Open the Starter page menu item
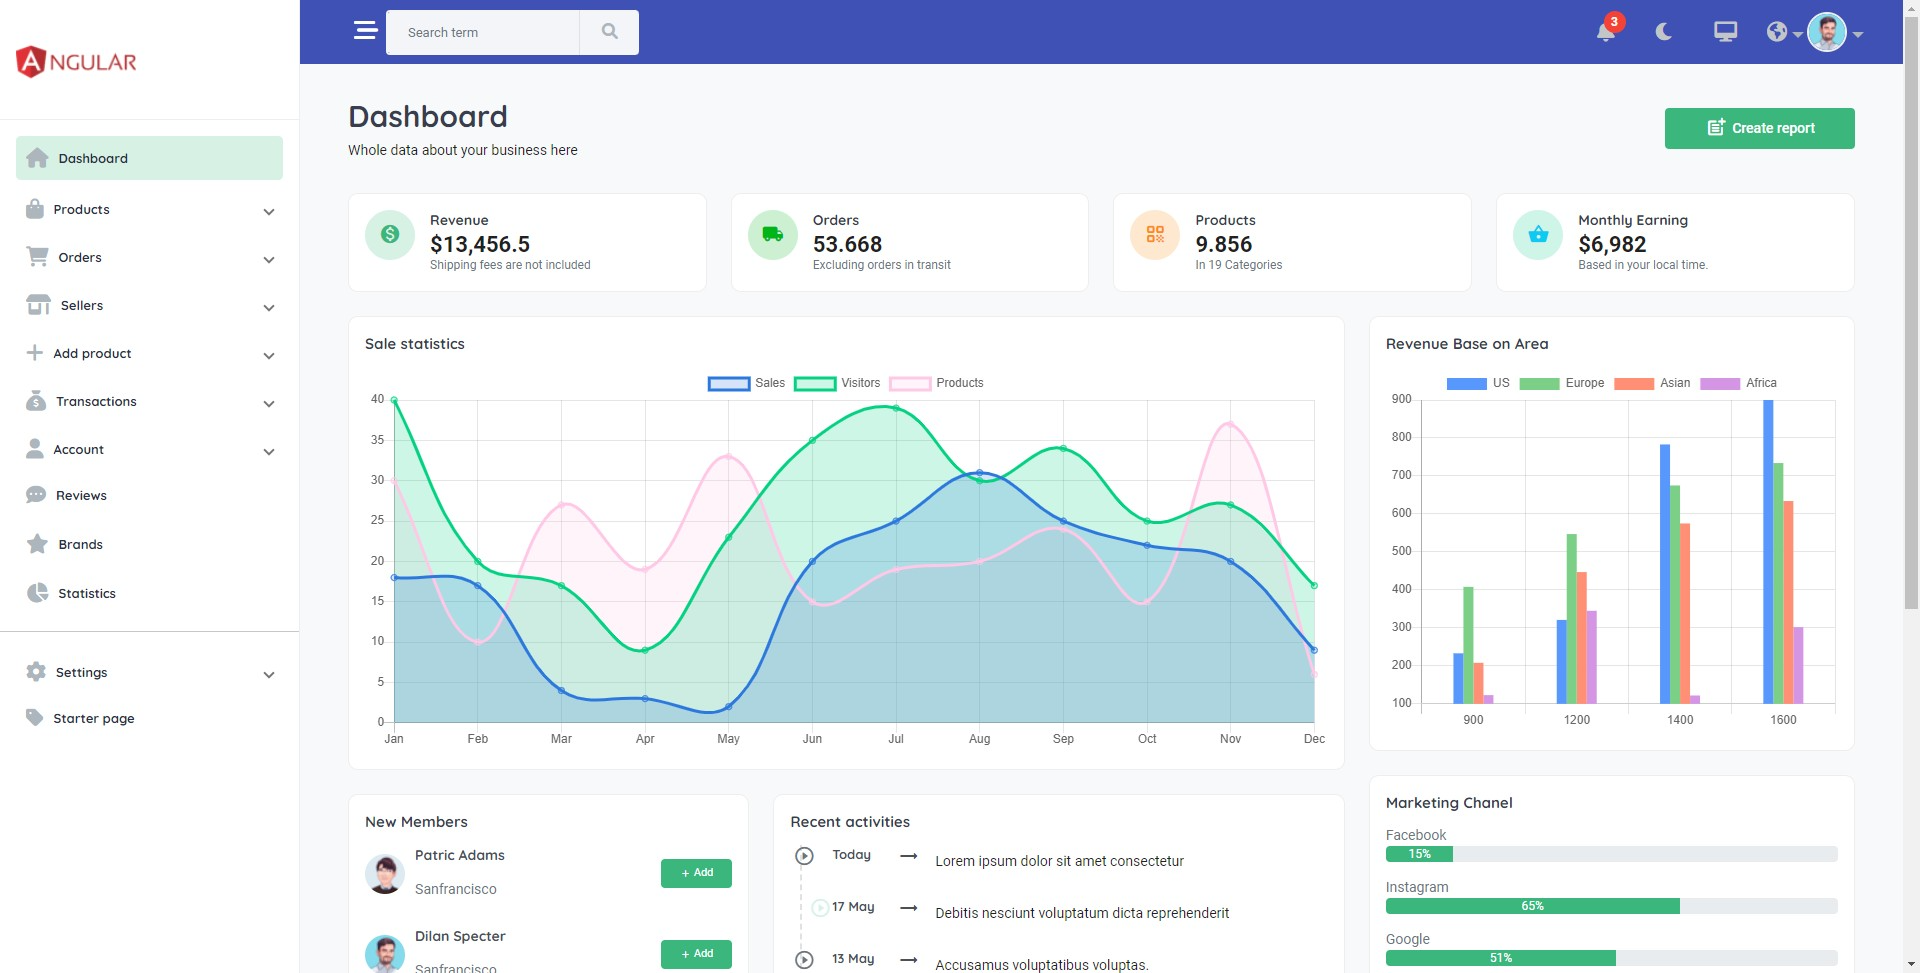Screen dimensions: 1920x973 point(94,718)
